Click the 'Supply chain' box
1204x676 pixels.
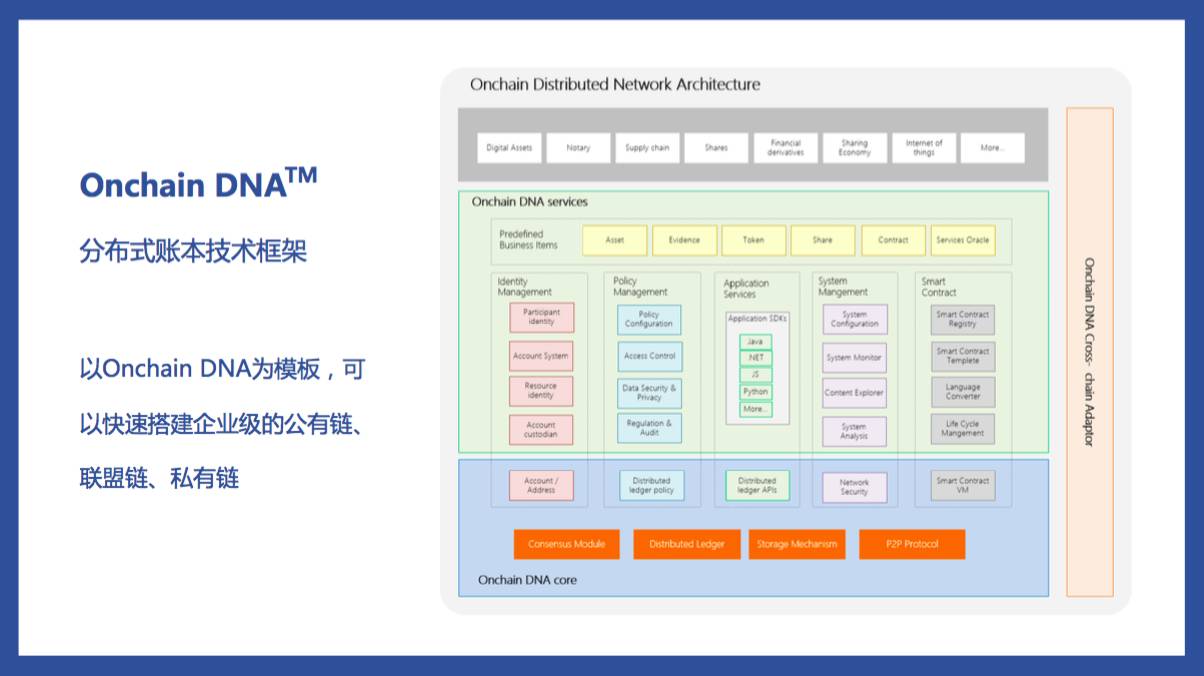[647, 148]
